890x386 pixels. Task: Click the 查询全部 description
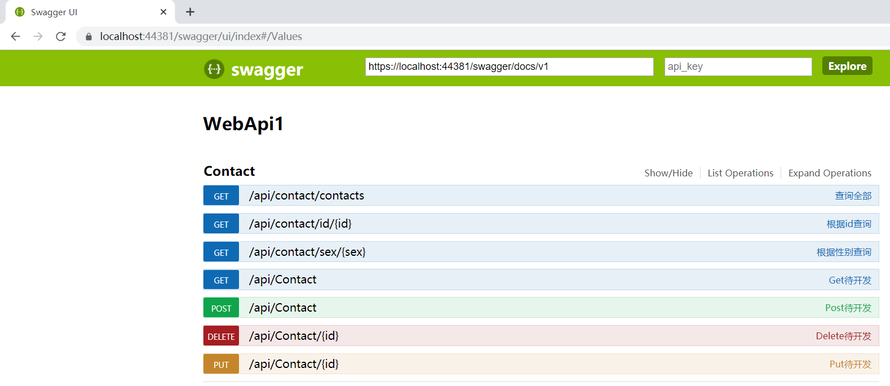(x=853, y=196)
